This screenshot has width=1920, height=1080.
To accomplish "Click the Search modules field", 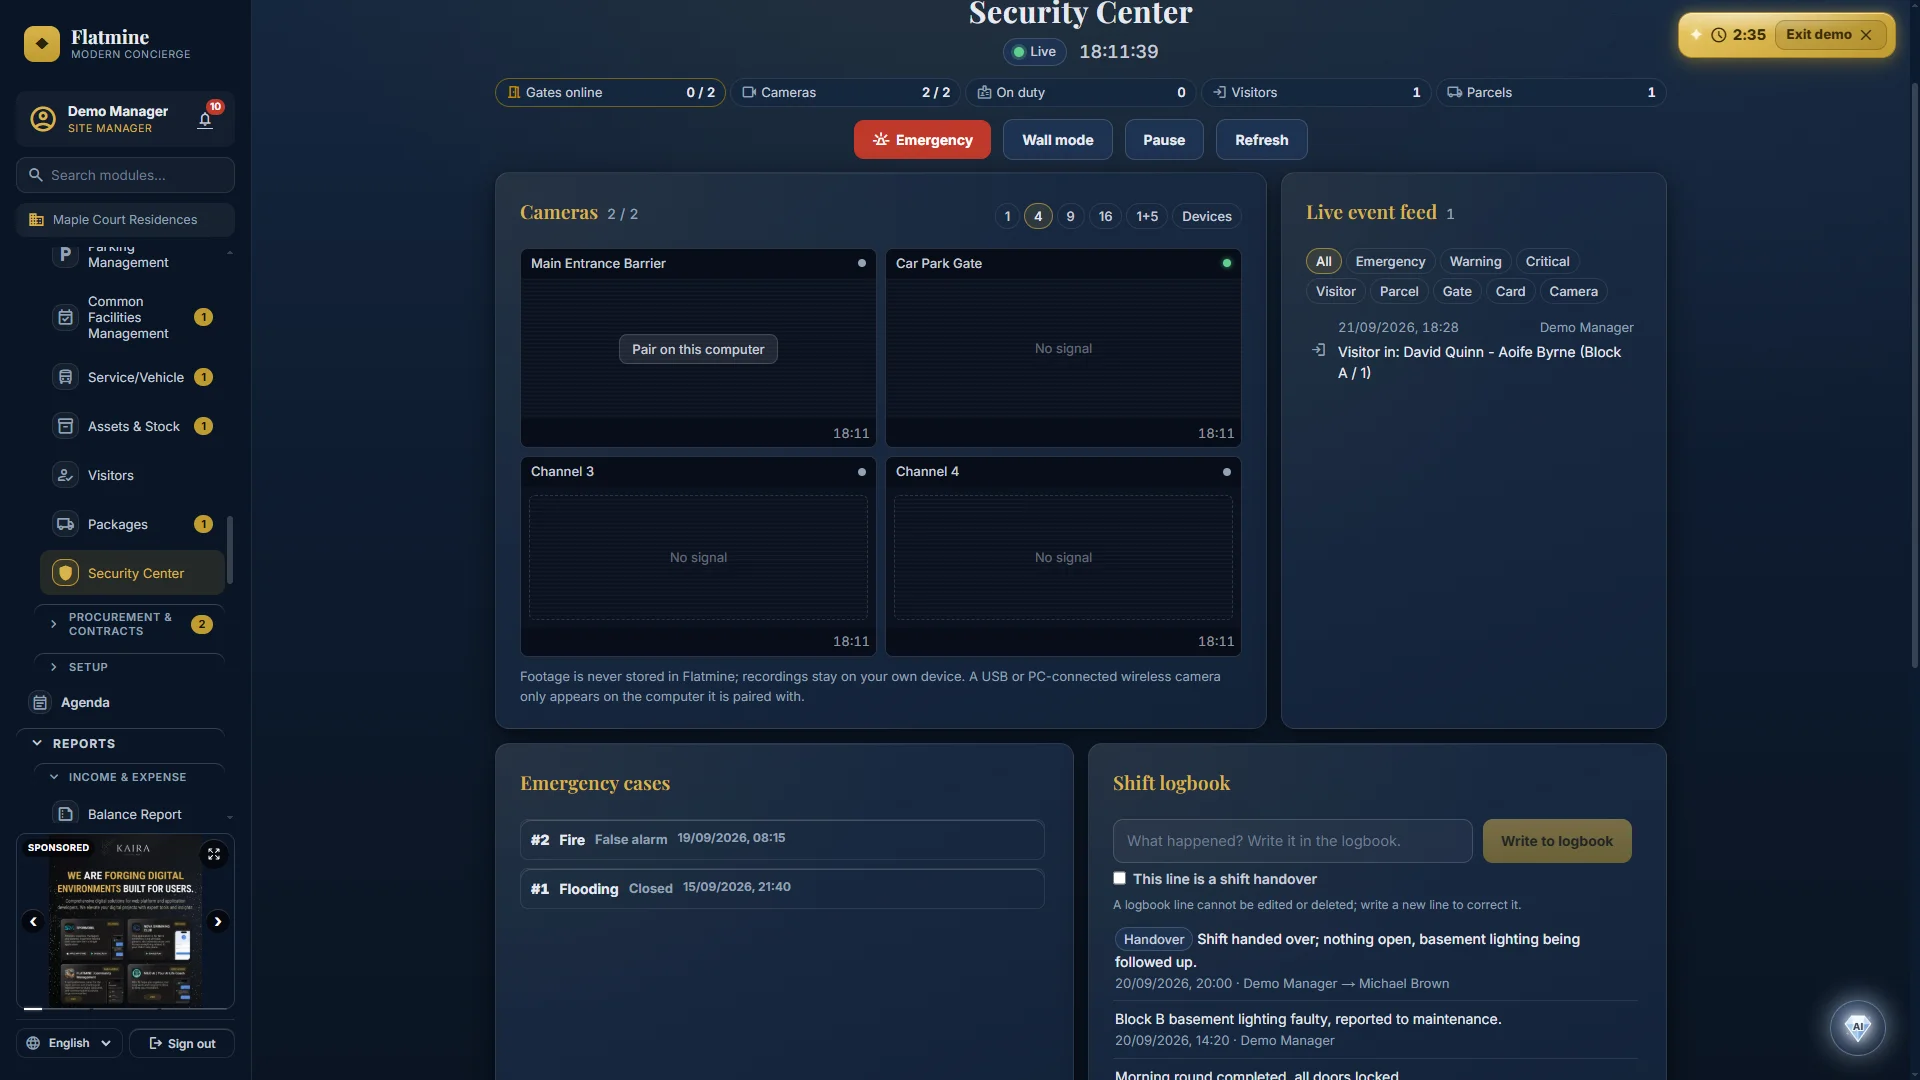I will point(125,175).
